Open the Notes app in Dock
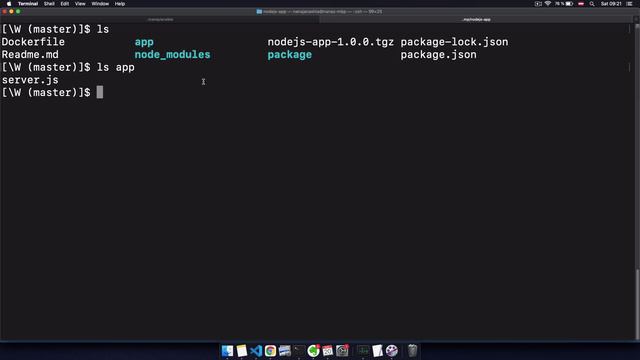 pyautogui.click(x=242, y=351)
